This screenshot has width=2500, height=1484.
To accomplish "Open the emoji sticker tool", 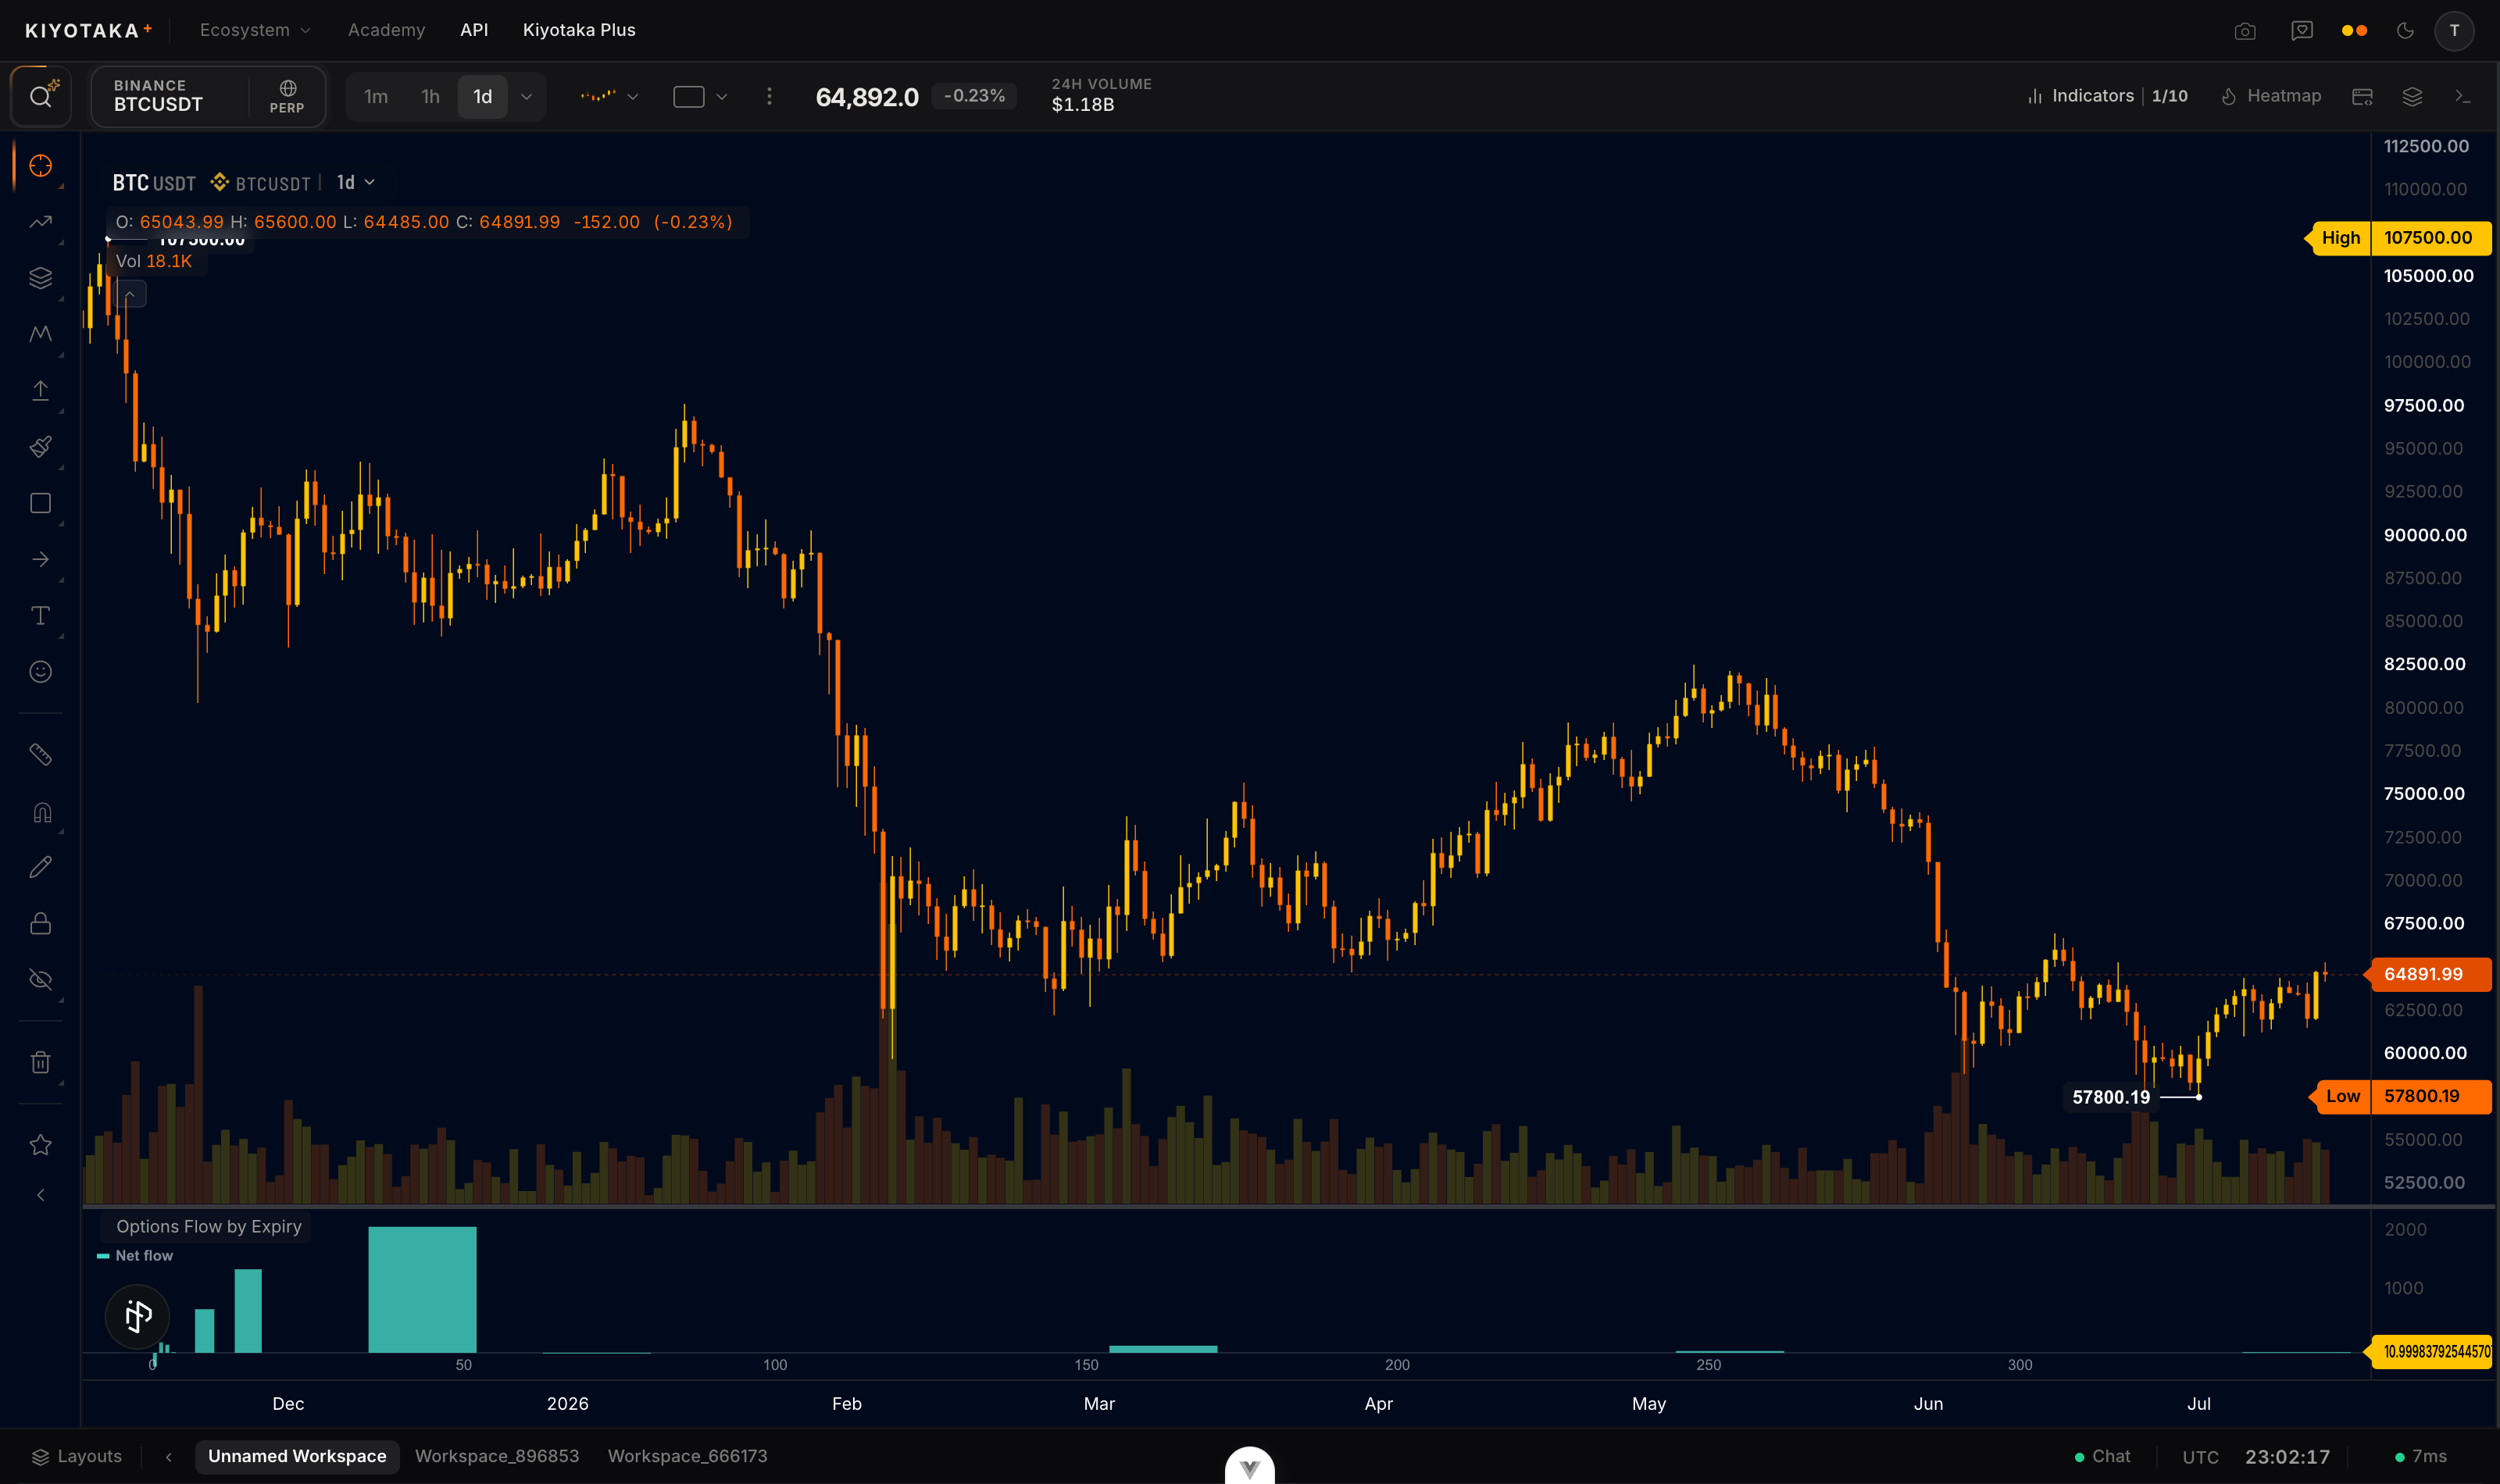I will click(40, 671).
